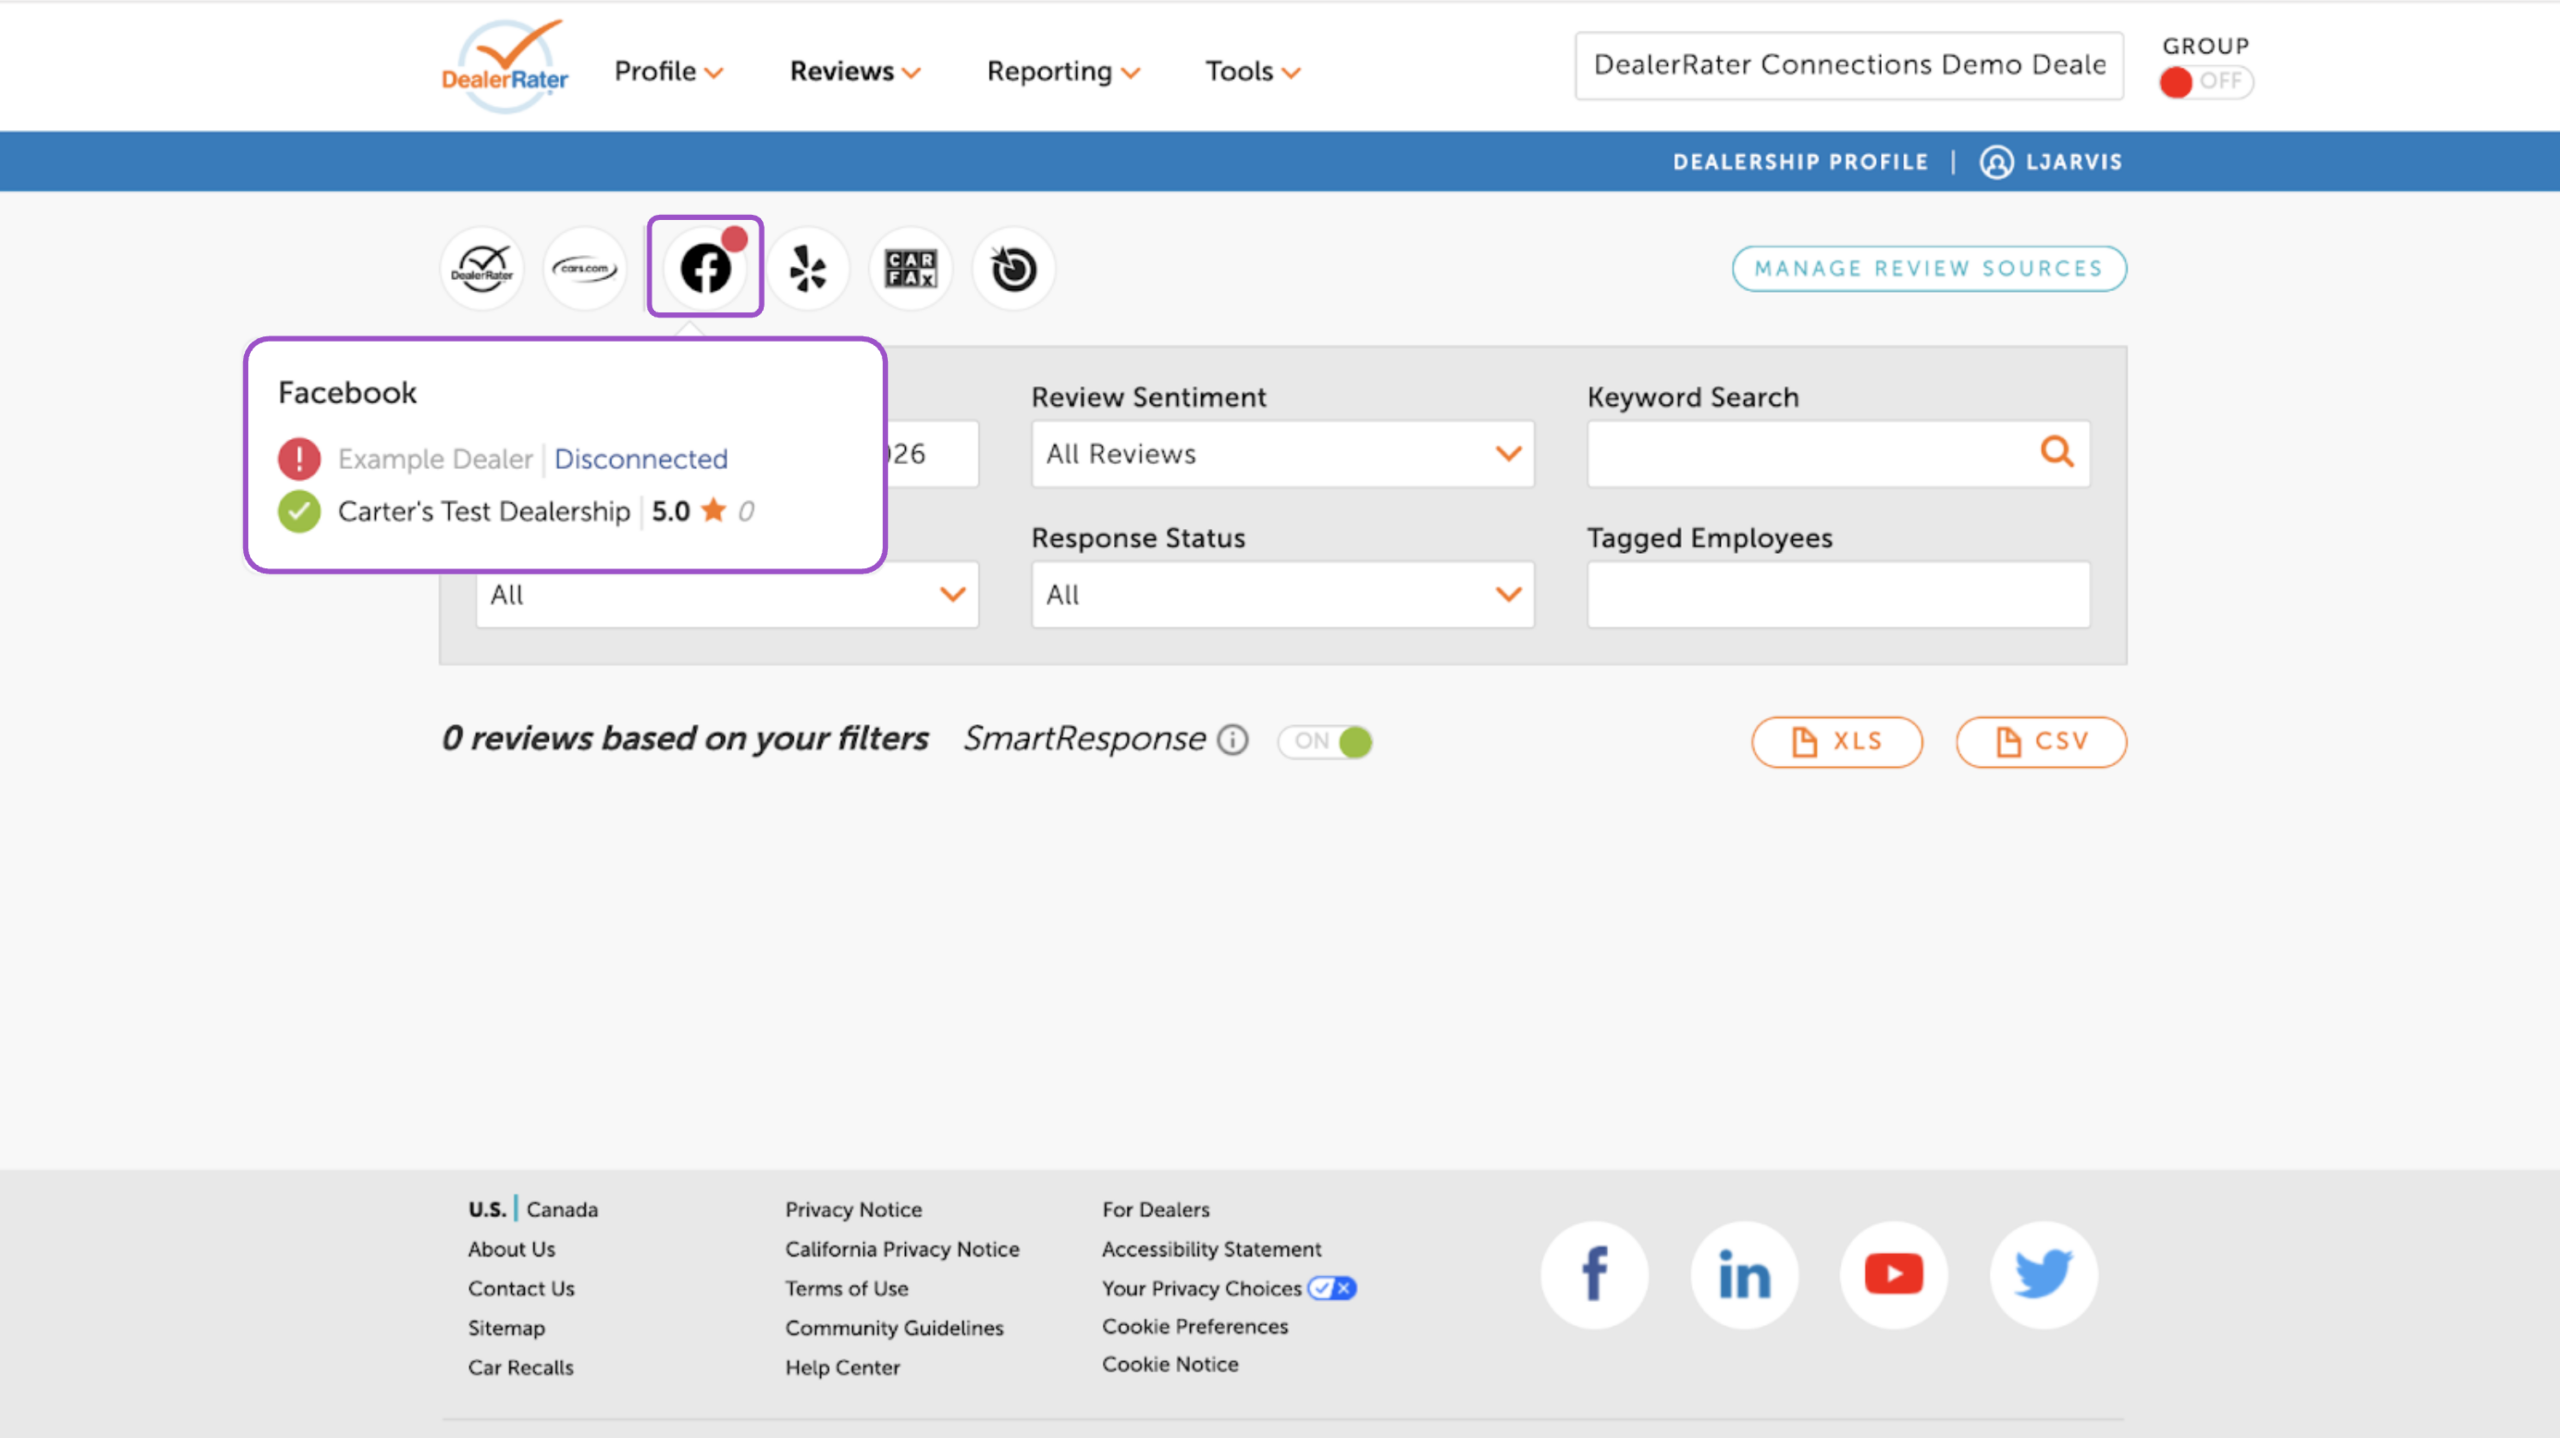The image size is (2560, 1438).
Task: Open the Reviews menu
Action: 855,71
